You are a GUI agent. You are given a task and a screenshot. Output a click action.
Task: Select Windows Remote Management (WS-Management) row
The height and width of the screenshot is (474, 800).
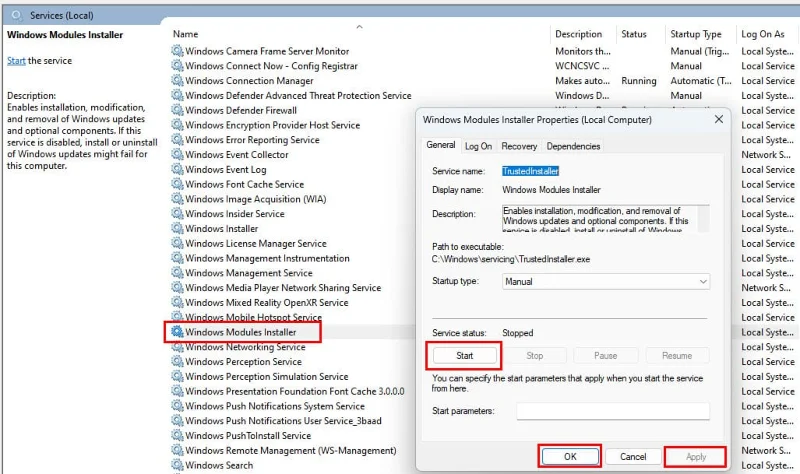point(291,451)
